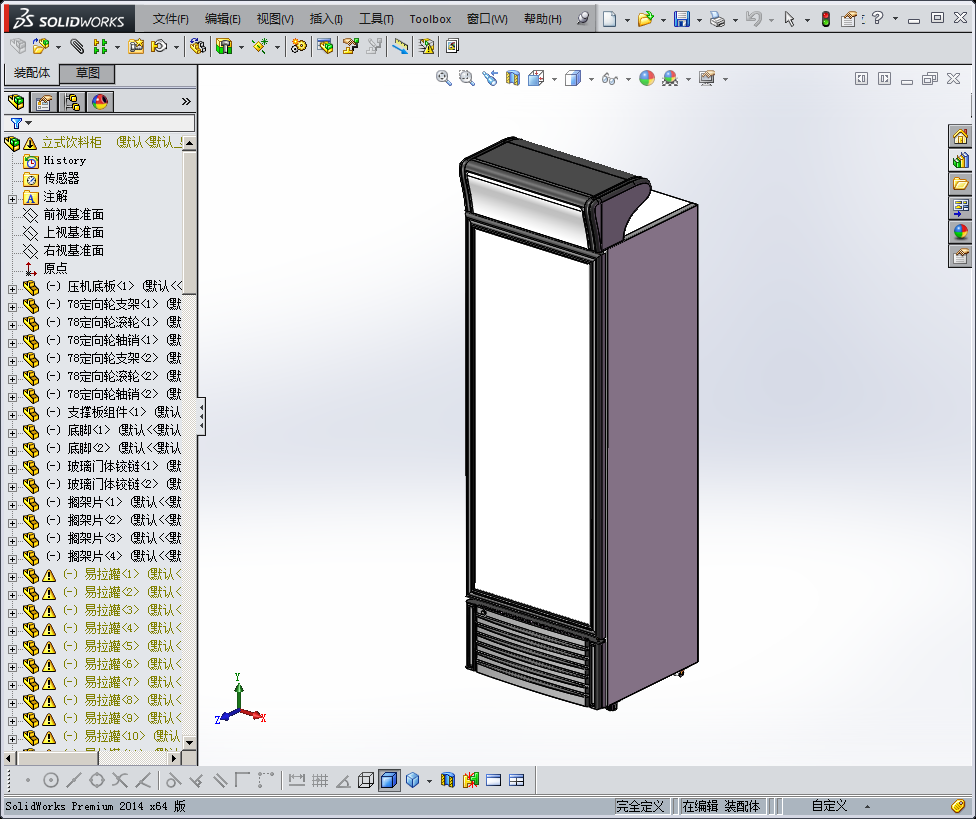Expand the 压机底板<1> tree node
This screenshot has width=976, height=819.
12,289
